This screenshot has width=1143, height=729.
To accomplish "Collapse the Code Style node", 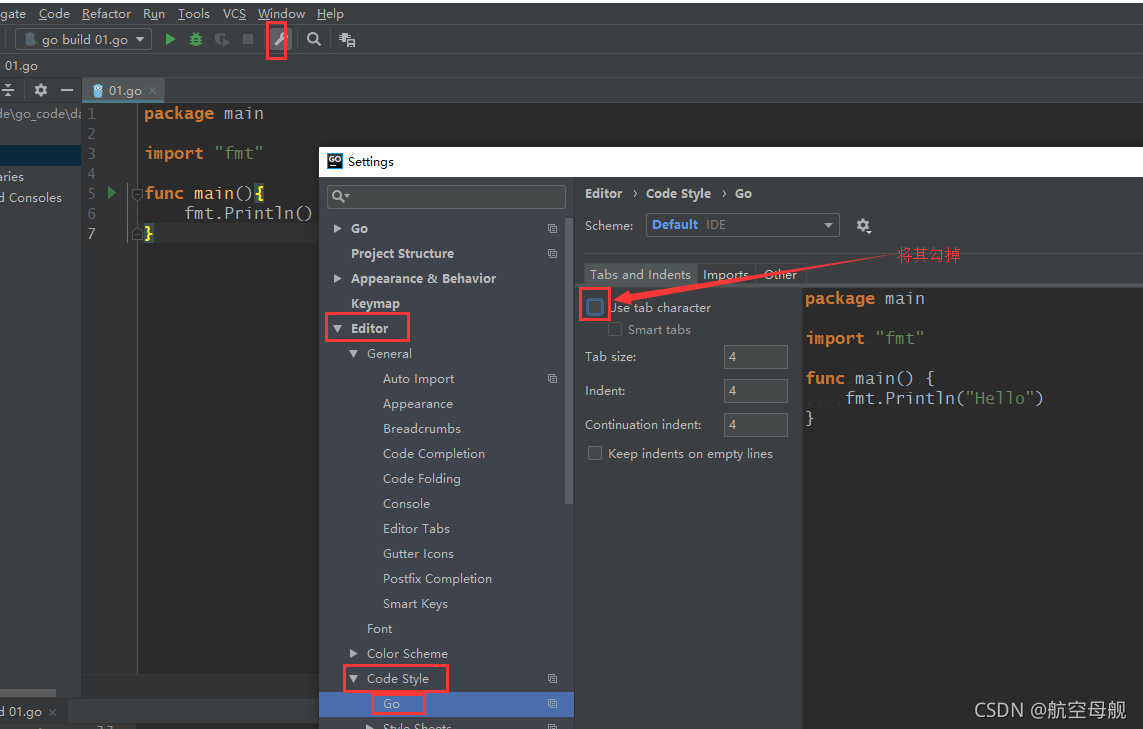I will [354, 678].
